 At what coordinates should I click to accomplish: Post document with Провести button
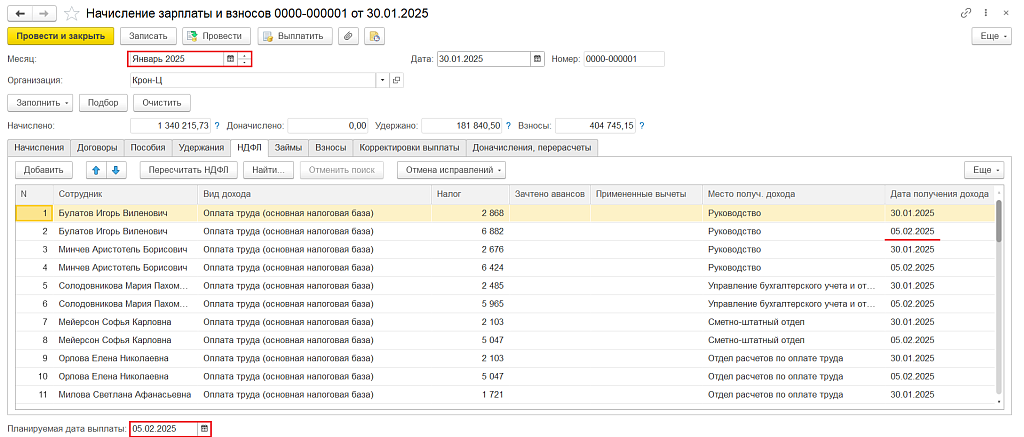(216, 37)
